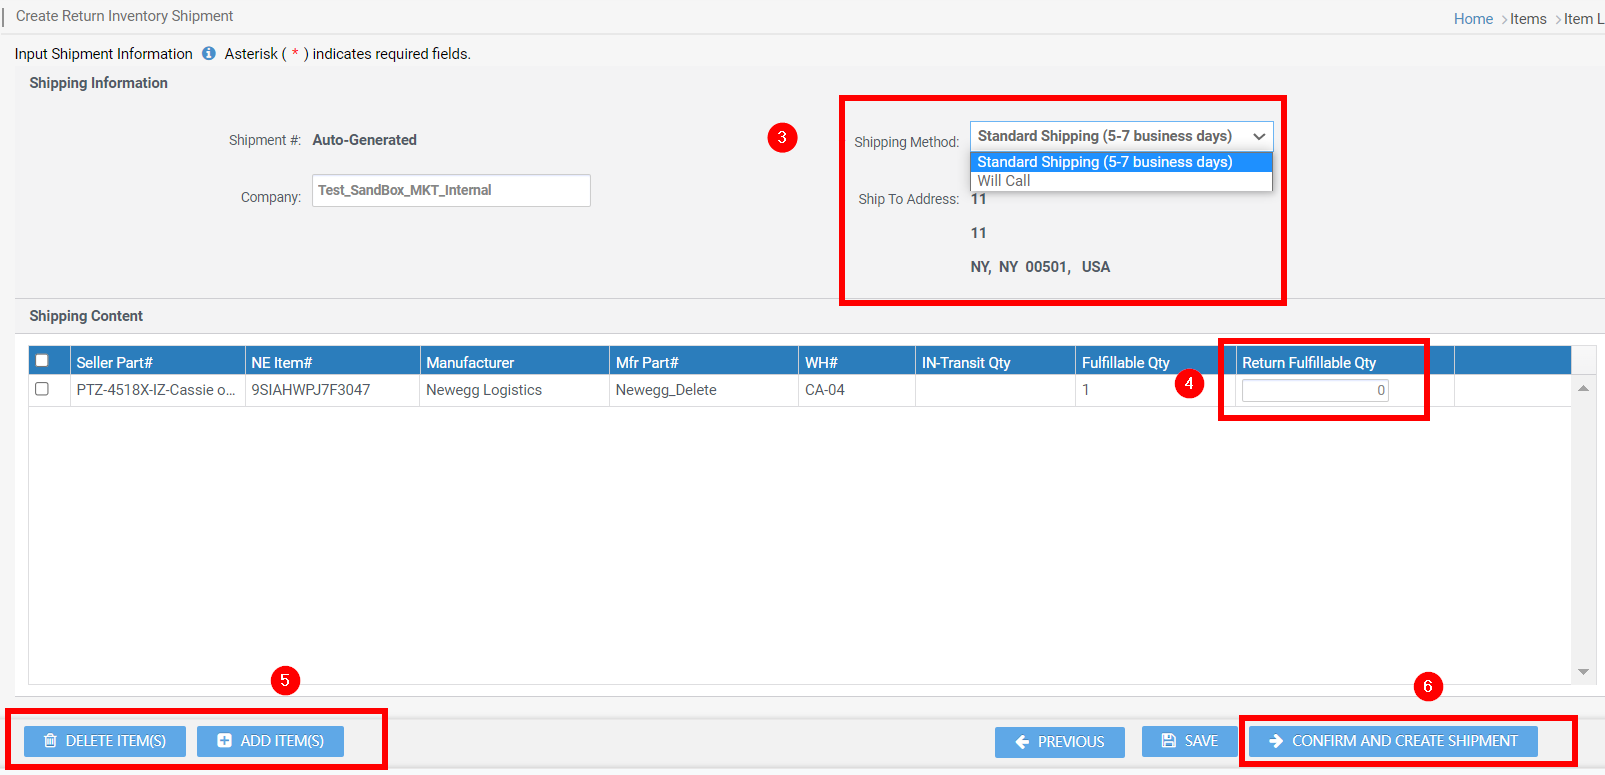
Task: Click the plus icon on Add Item(s)
Action: tap(225, 741)
